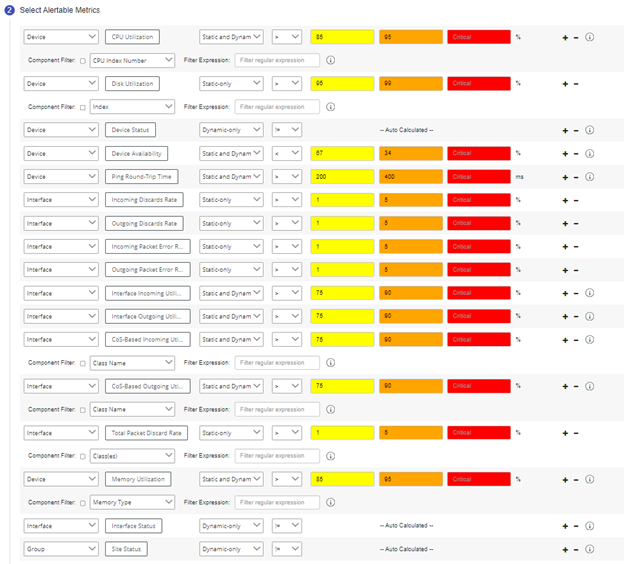Toggle Component Filter checkbox for Memory Type

click(x=82, y=502)
